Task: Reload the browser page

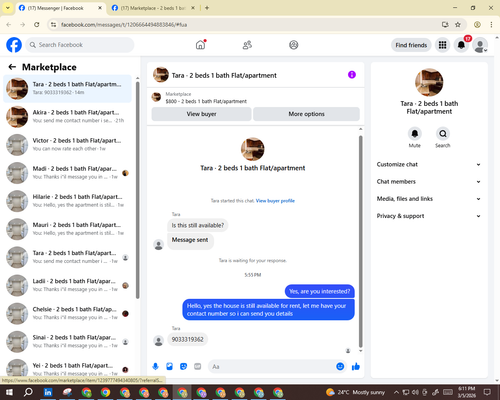Action: coord(37,24)
